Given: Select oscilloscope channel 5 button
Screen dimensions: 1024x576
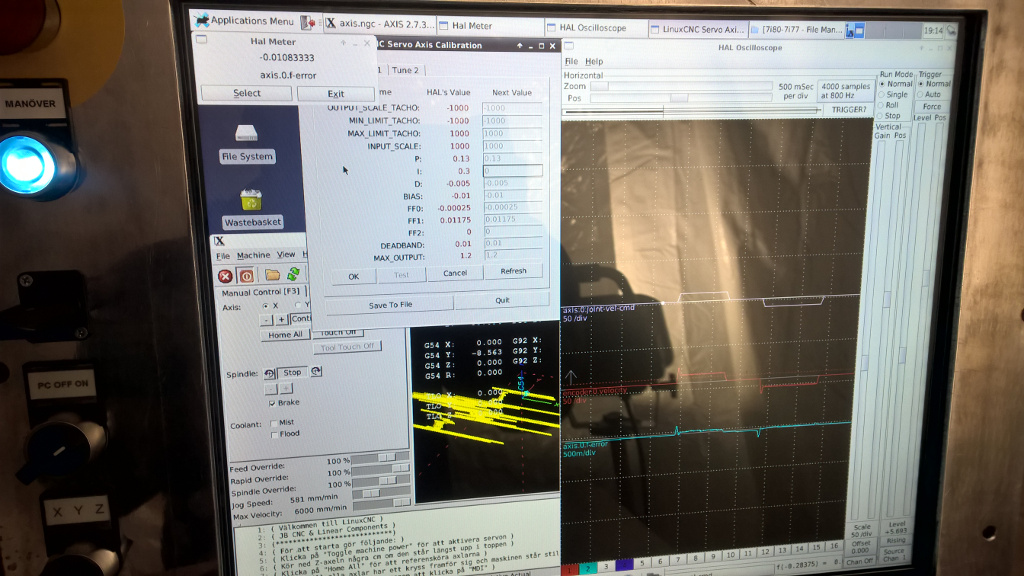Looking at the screenshot, I should (x=642, y=562).
